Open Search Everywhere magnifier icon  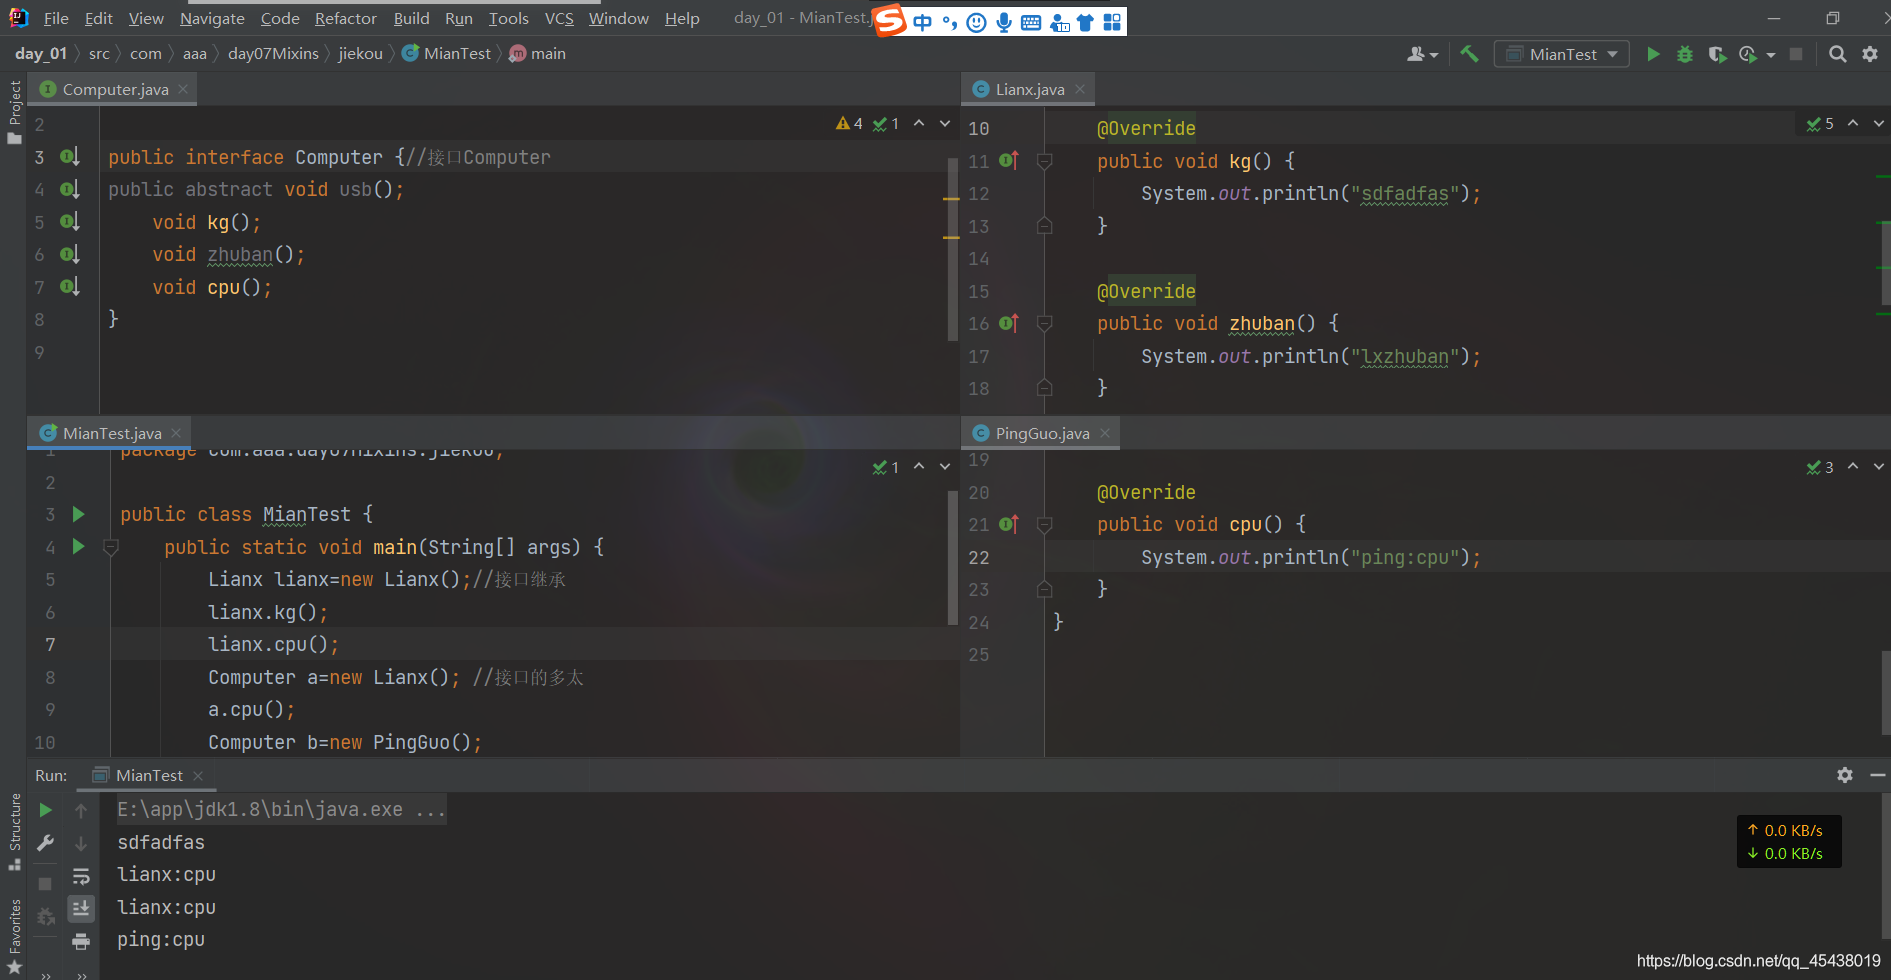coord(1837,54)
